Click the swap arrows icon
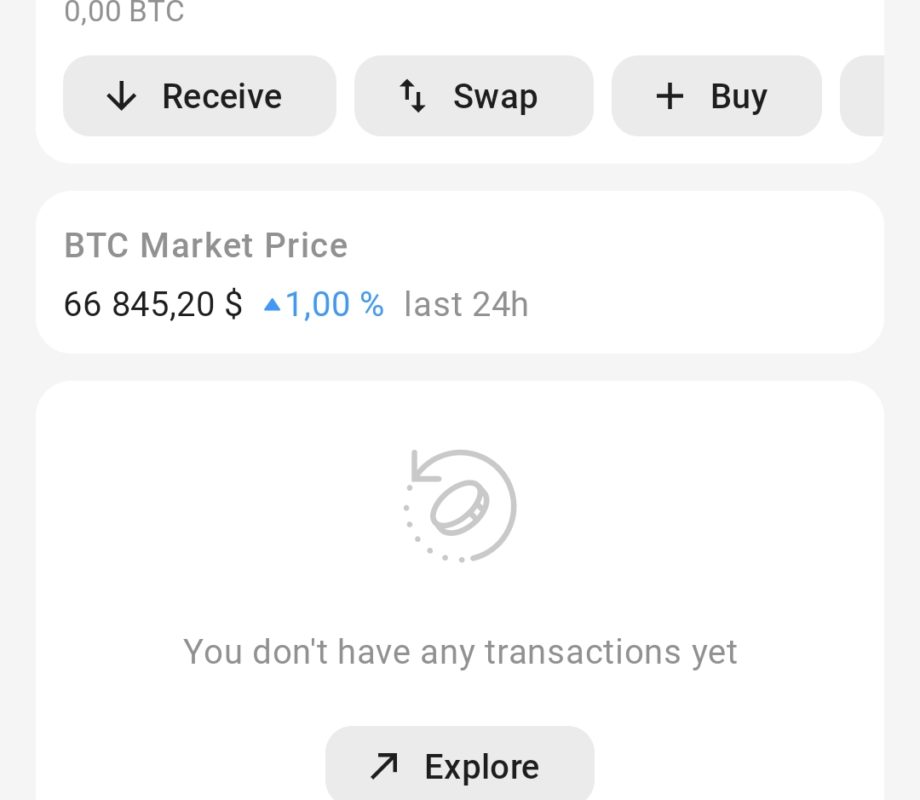This screenshot has width=920, height=800. point(413,96)
